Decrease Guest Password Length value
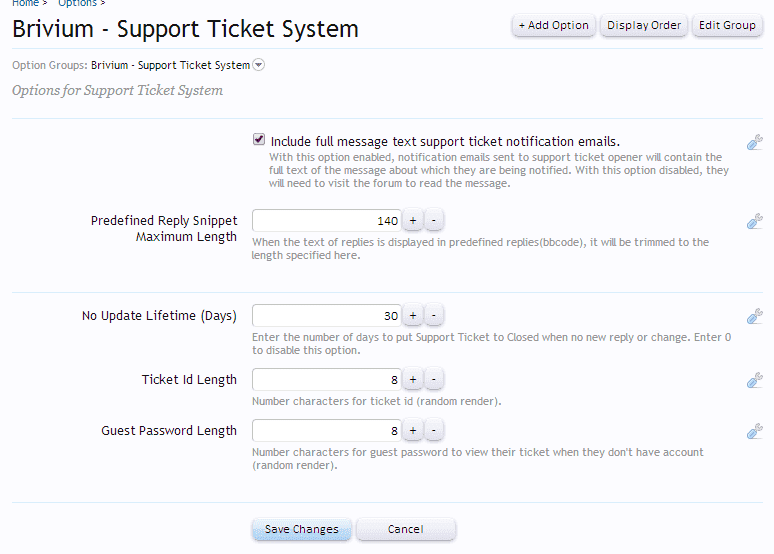The width and height of the screenshot is (774, 554). [434, 431]
